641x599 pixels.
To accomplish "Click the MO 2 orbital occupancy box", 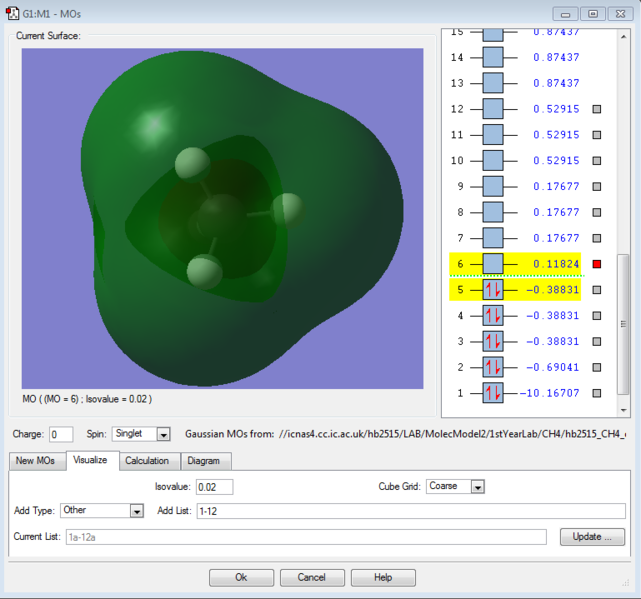I will pyautogui.click(x=493, y=367).
